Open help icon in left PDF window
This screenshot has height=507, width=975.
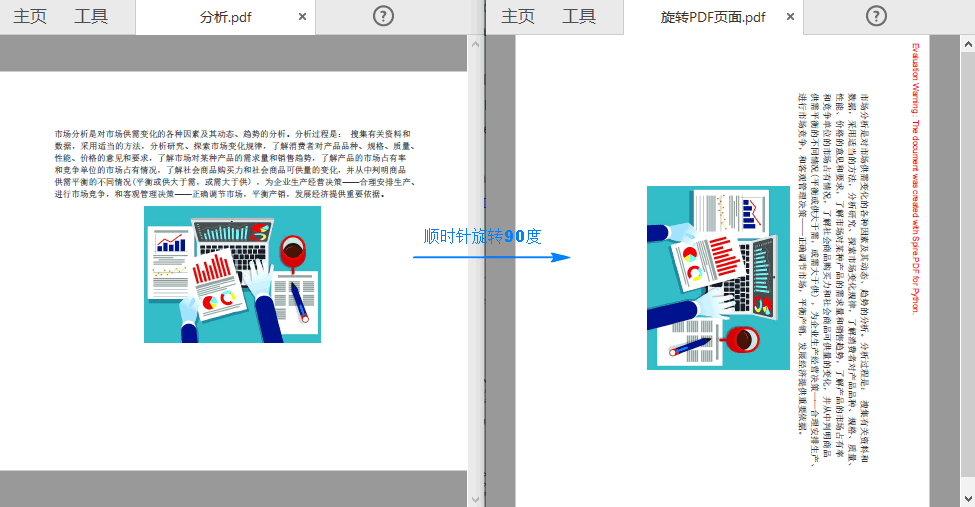383,16
